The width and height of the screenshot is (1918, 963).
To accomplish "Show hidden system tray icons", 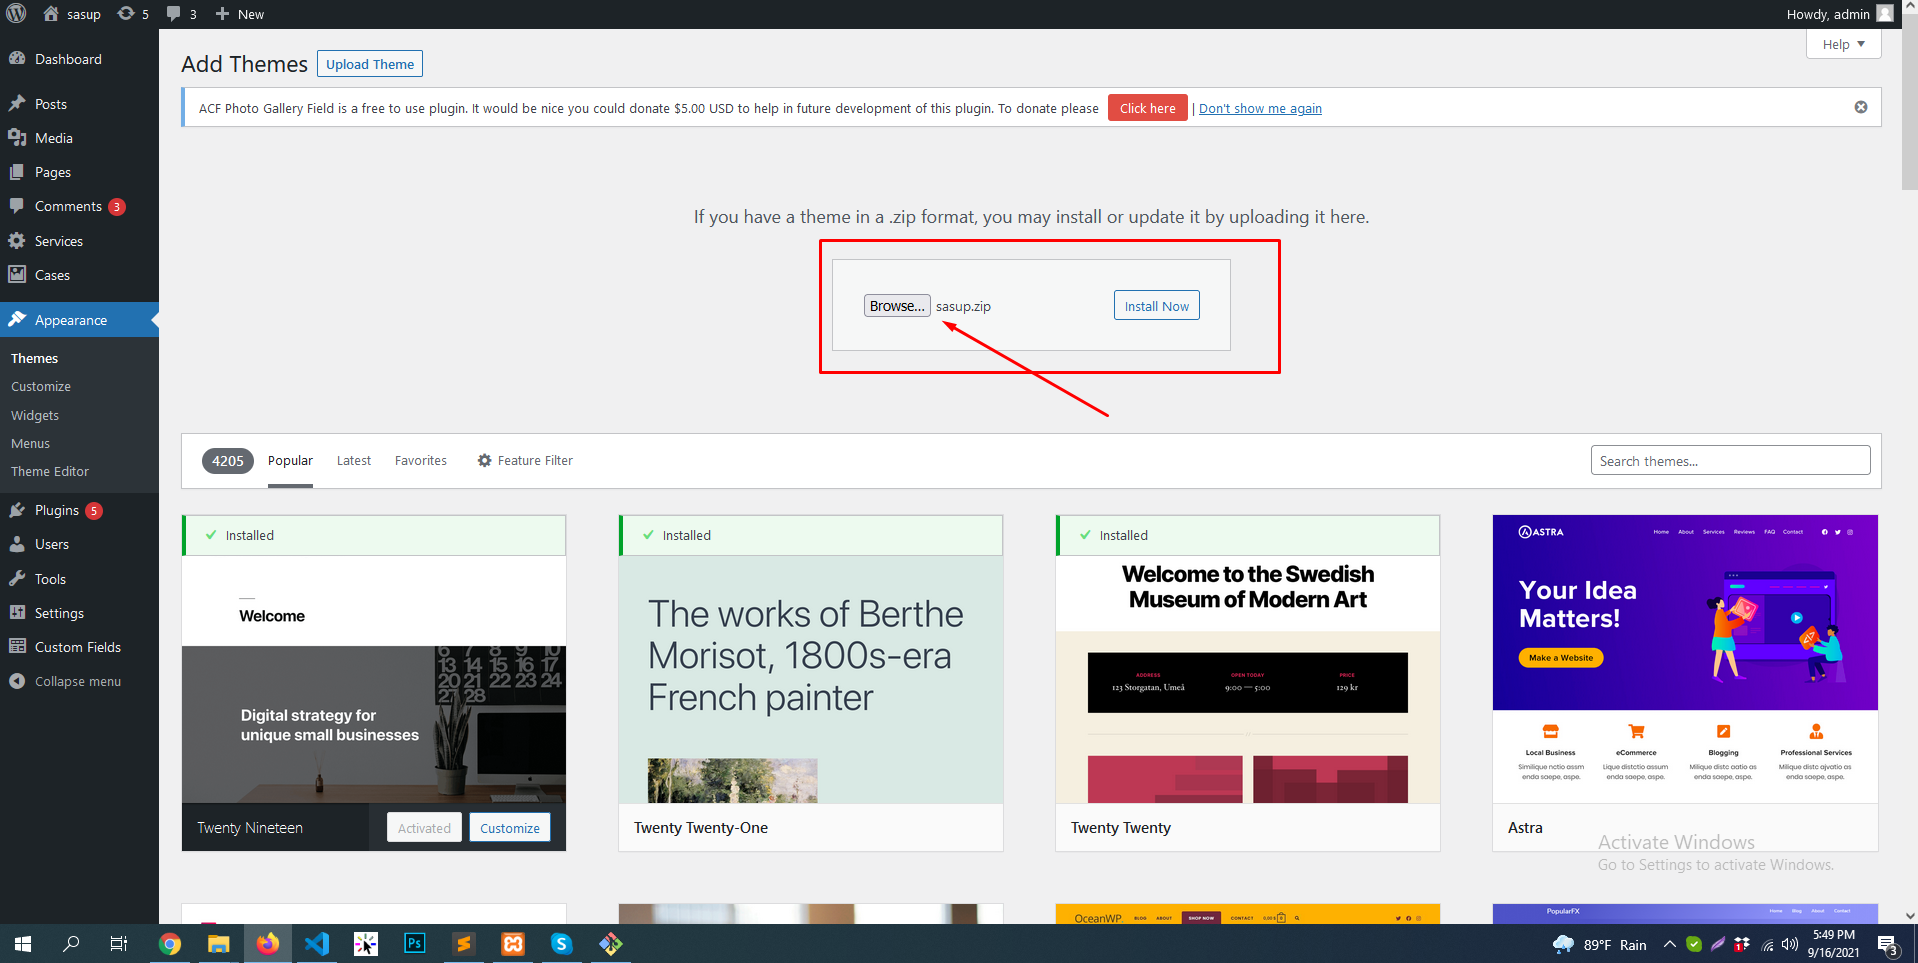I will pos(1669,944).
